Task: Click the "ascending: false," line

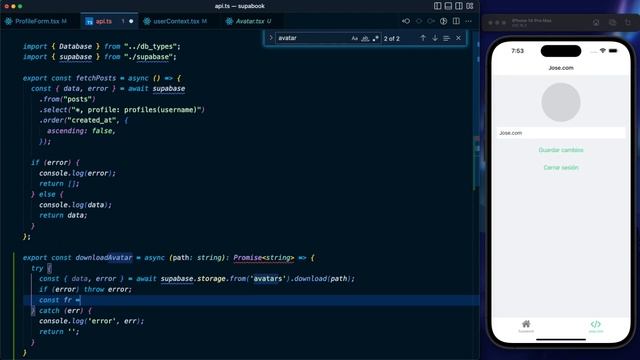Action: click(81, 131)
